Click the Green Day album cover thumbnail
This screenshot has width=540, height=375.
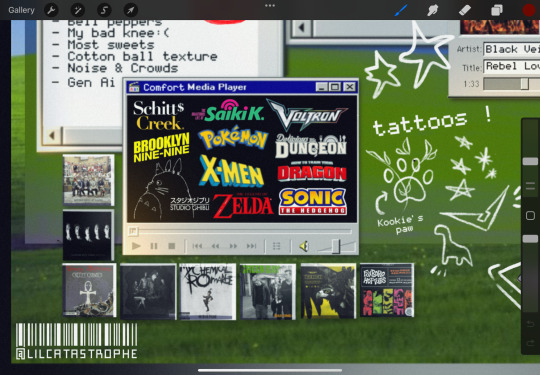[x=268, y=292]
